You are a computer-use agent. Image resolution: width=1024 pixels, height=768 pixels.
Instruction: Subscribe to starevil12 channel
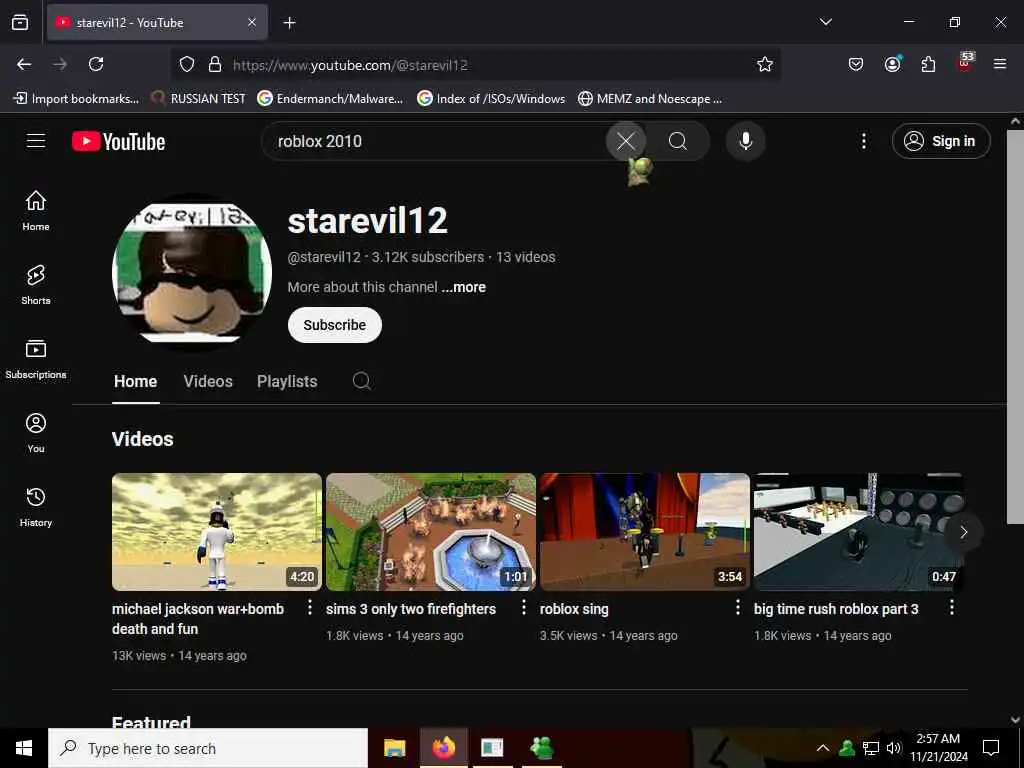pos(334,325)
